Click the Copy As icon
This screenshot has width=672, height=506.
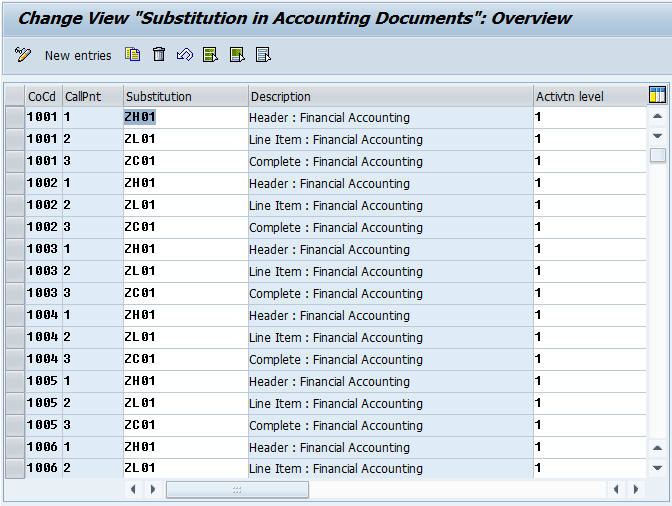(132, 55)
